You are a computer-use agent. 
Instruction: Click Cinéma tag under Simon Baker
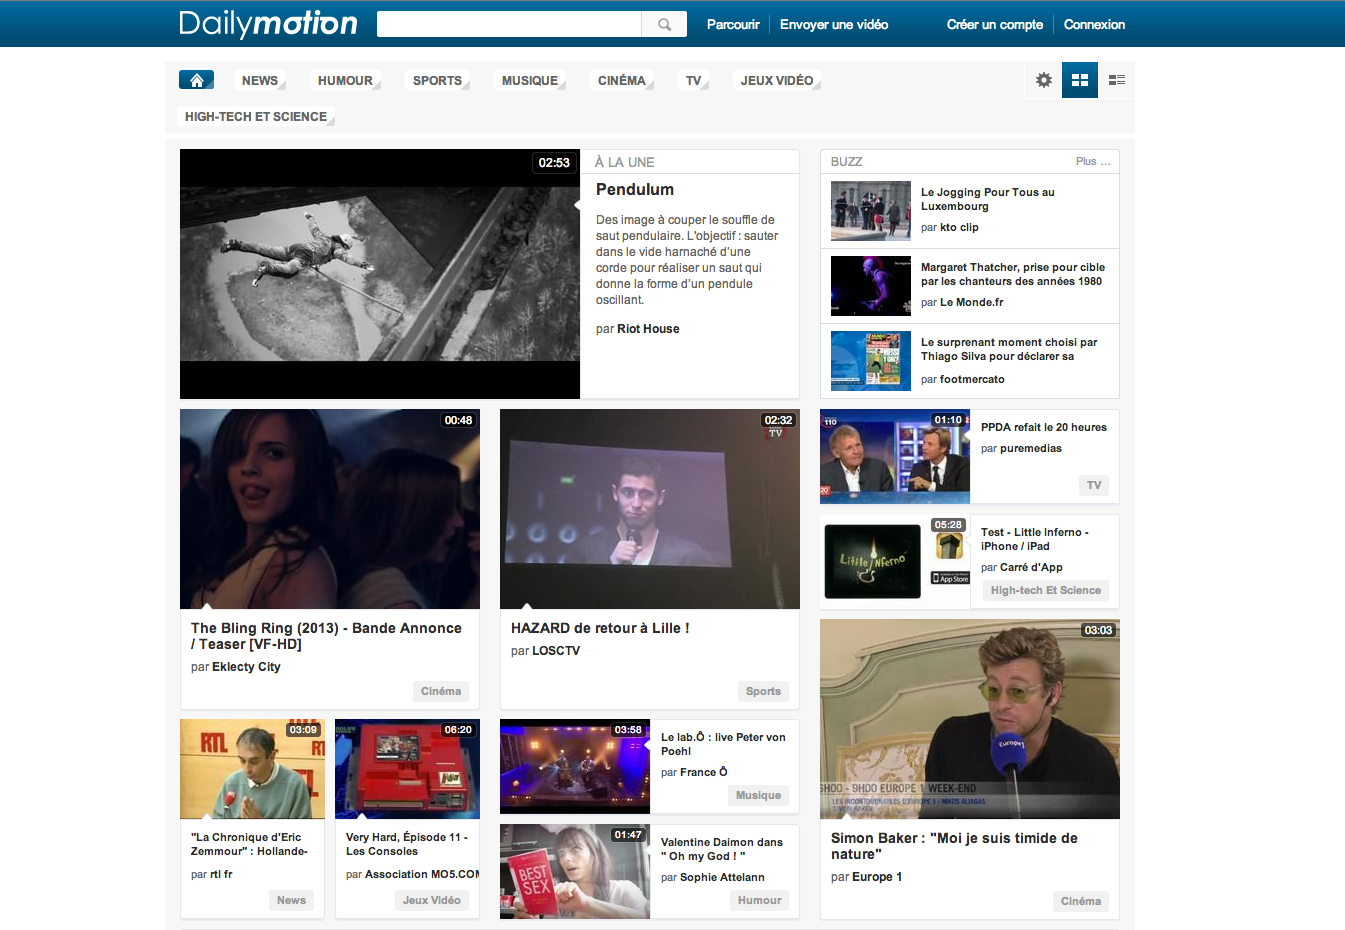[x=1081, y=901]
